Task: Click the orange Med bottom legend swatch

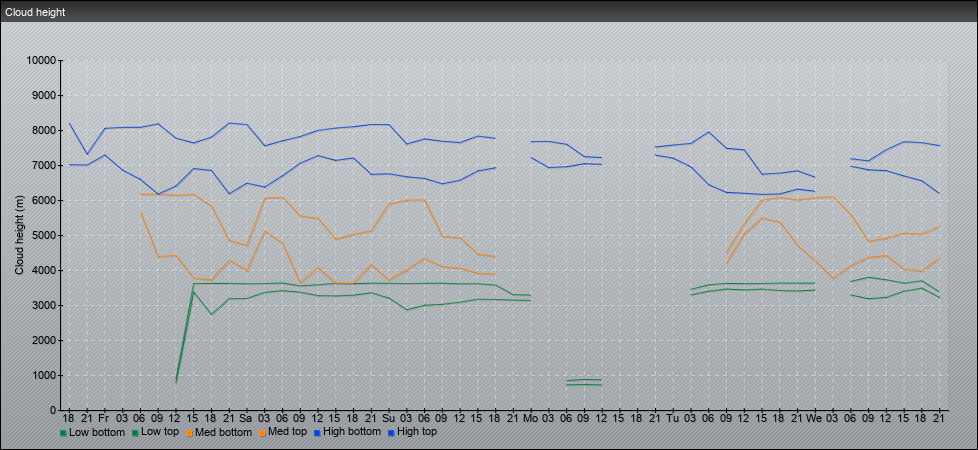Action: pos(189,433)
